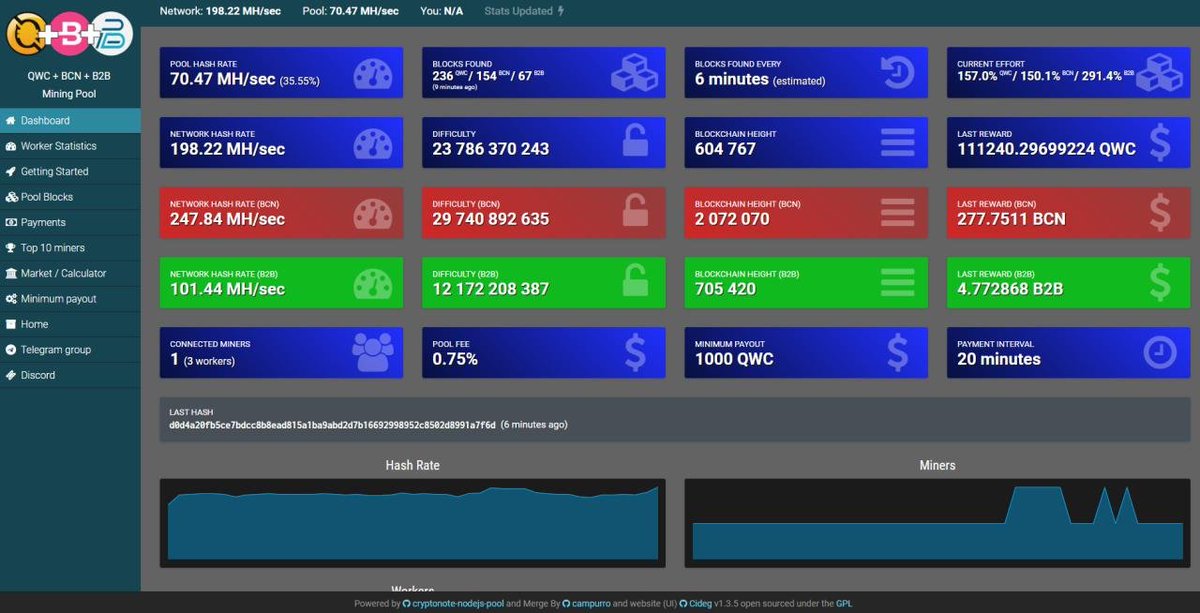Screen dimensions: 1200x613
Task: Click the Minimum payout gears icon
Action: point(11,299)
